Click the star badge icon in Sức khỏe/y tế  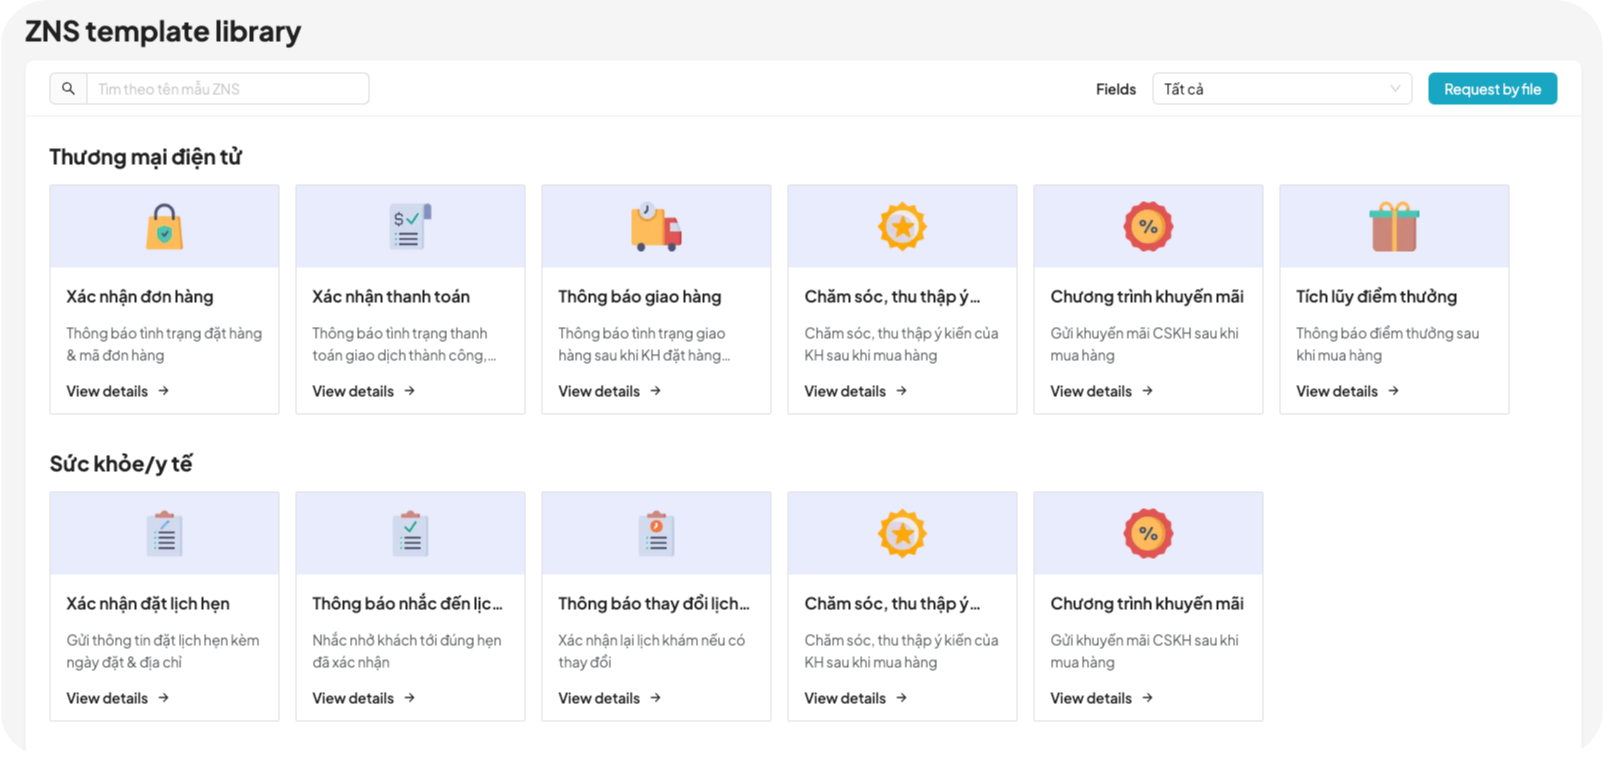tap(902, 533)
